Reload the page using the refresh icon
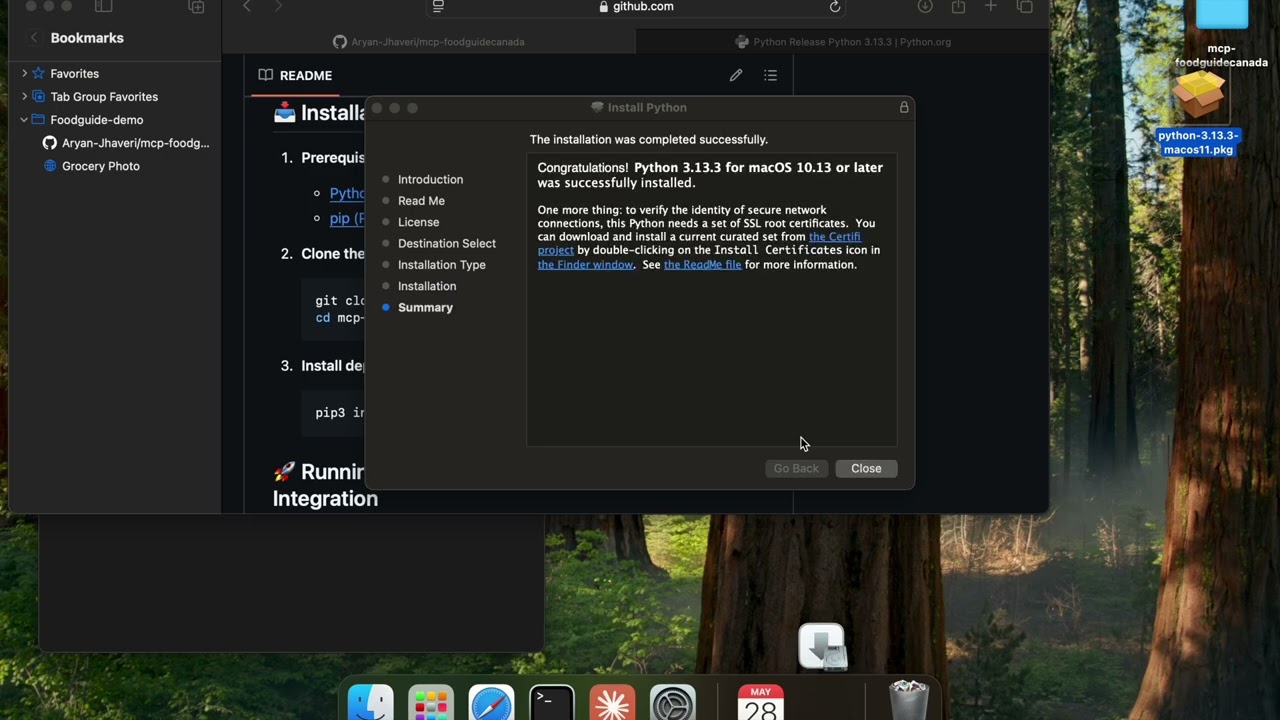Viewport: 1280px width, 720px height. coord(835,7)
